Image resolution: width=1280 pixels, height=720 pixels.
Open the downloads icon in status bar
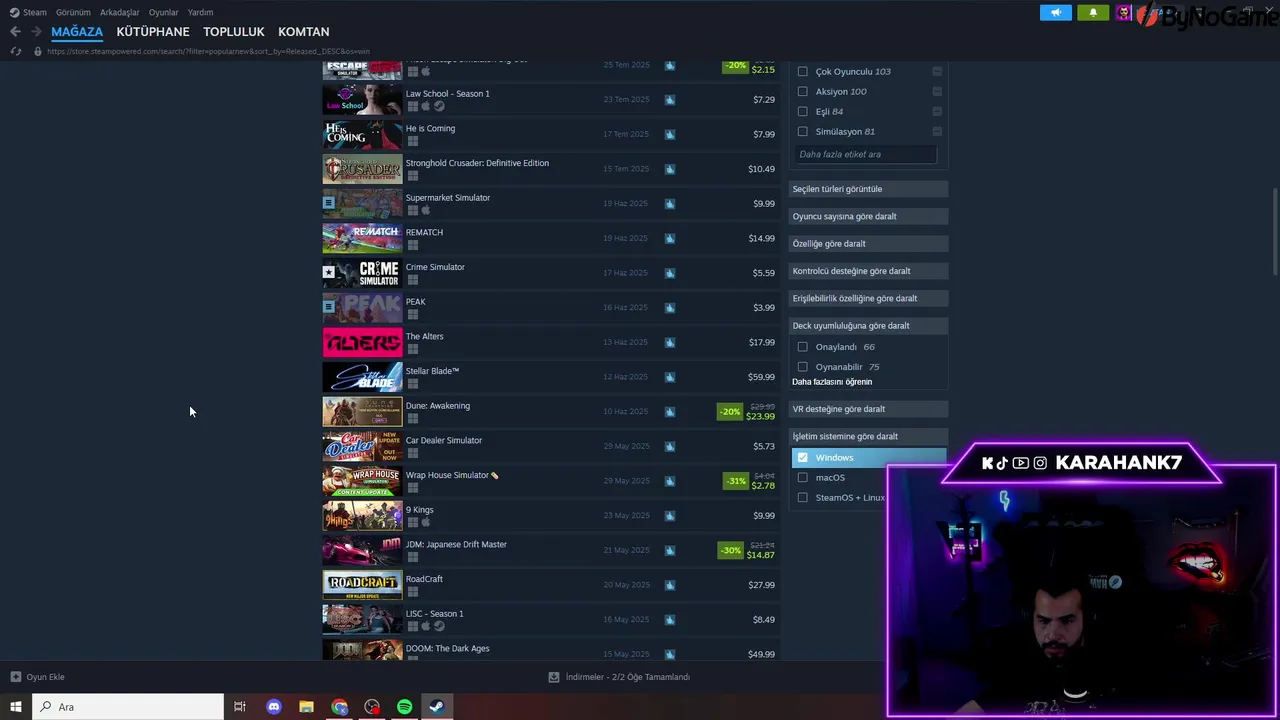coord(554,677)
